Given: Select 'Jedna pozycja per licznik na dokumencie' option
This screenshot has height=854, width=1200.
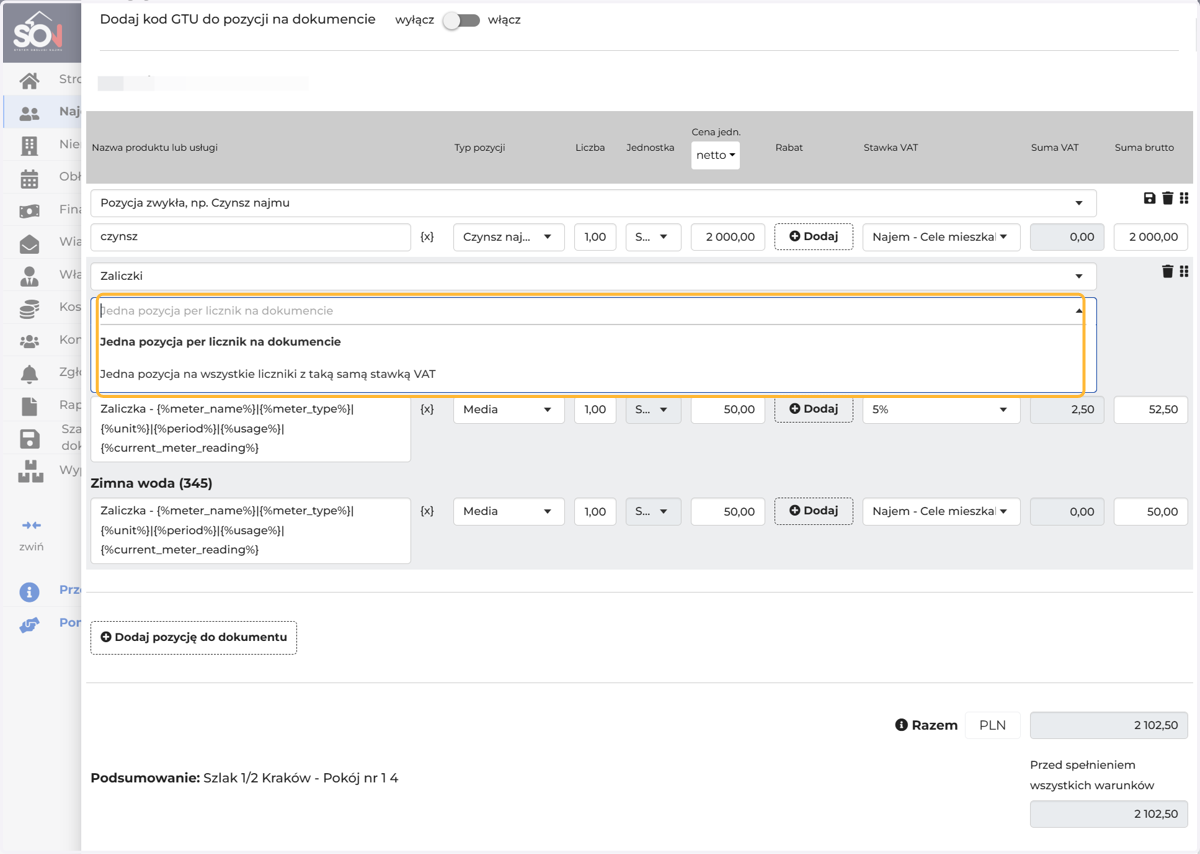Looking at the screenshot, I should tap(590, 342).
